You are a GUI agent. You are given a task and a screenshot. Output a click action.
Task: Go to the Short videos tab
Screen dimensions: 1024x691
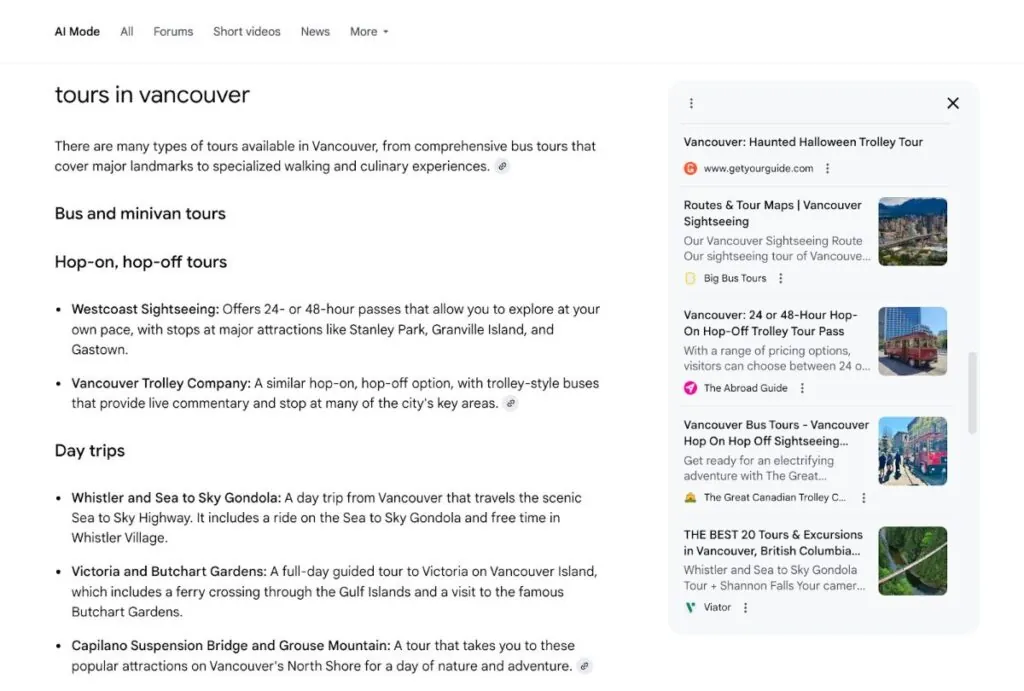pyautogui.click(x=246, y=31)
